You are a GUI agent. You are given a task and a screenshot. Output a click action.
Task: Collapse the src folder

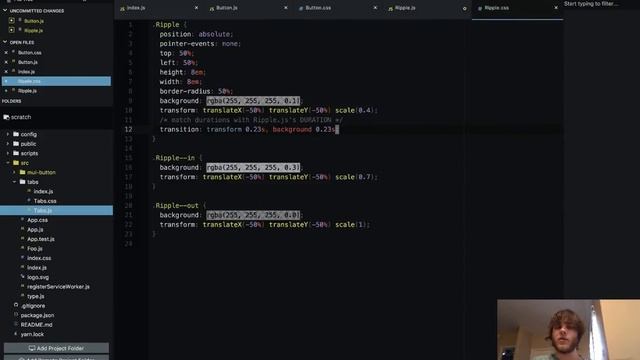[8, 163]
